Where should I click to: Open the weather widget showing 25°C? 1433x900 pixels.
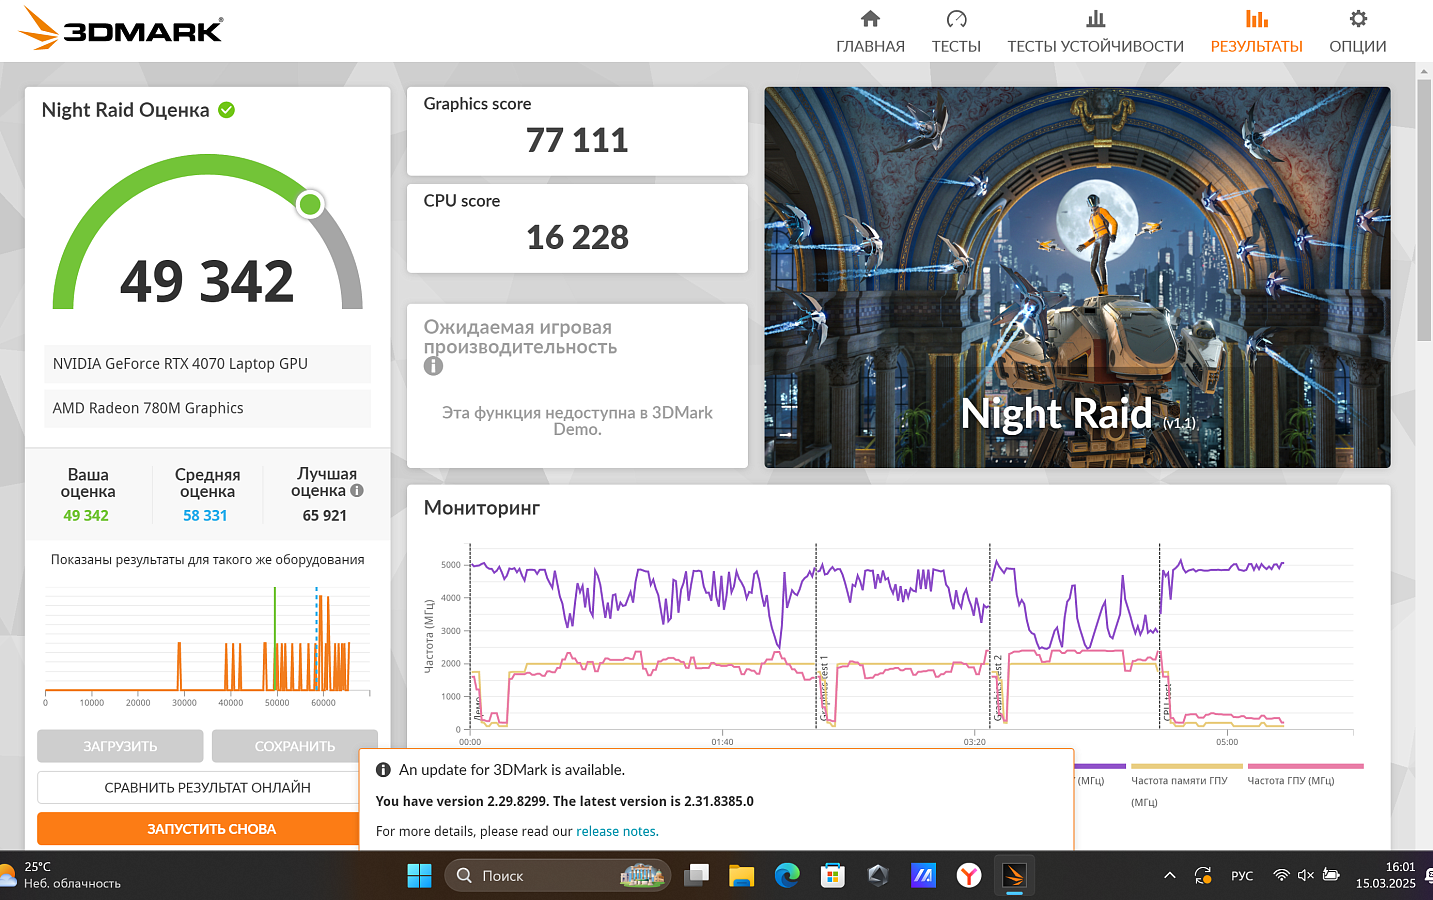coord(62,875)
